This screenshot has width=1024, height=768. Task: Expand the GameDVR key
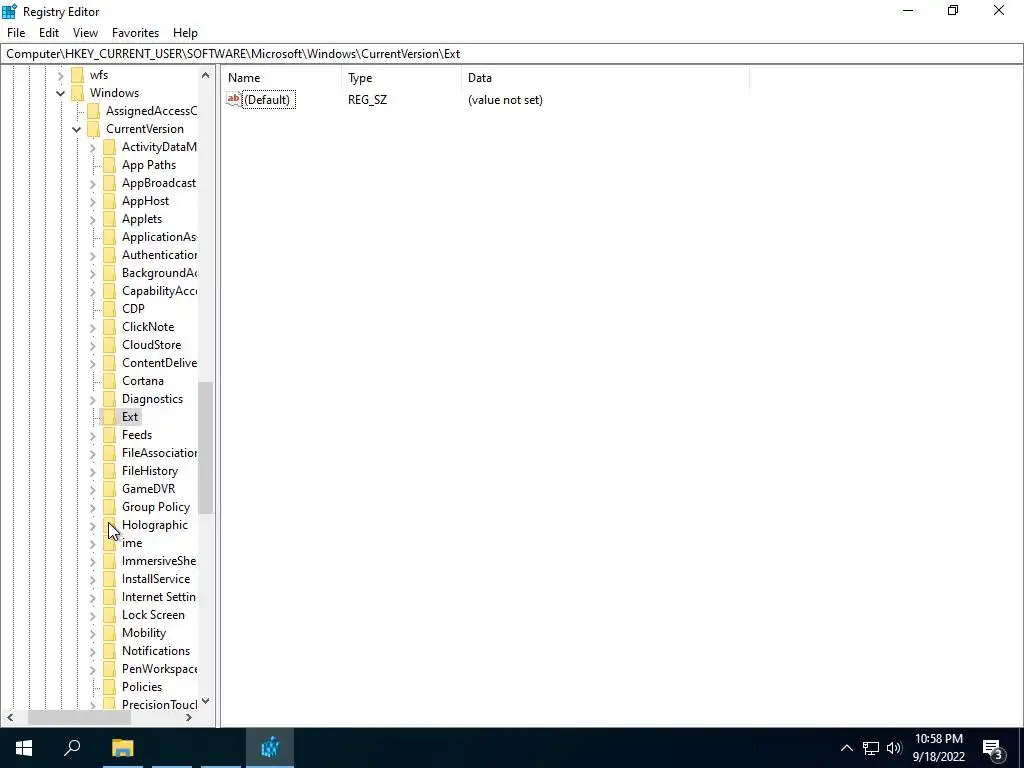pyautogui.click(x=92, y=490)
